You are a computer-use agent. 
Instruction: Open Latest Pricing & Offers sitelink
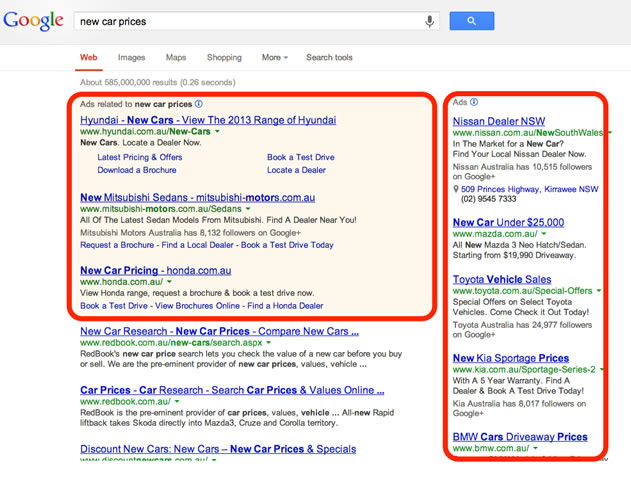click(x=140, y=157)
